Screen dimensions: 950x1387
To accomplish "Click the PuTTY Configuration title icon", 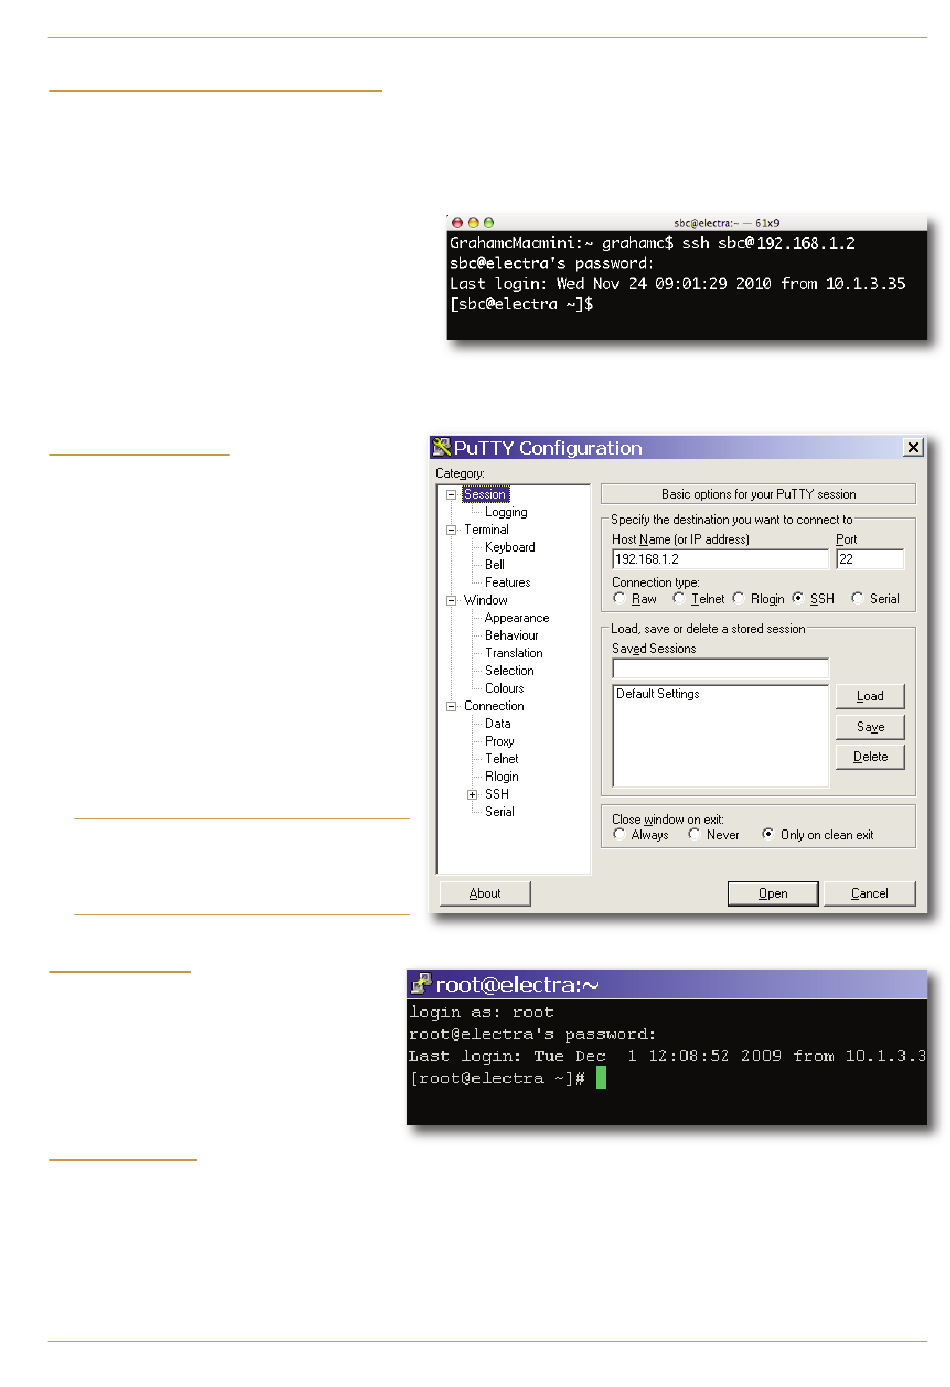I will tap(442, 448).
